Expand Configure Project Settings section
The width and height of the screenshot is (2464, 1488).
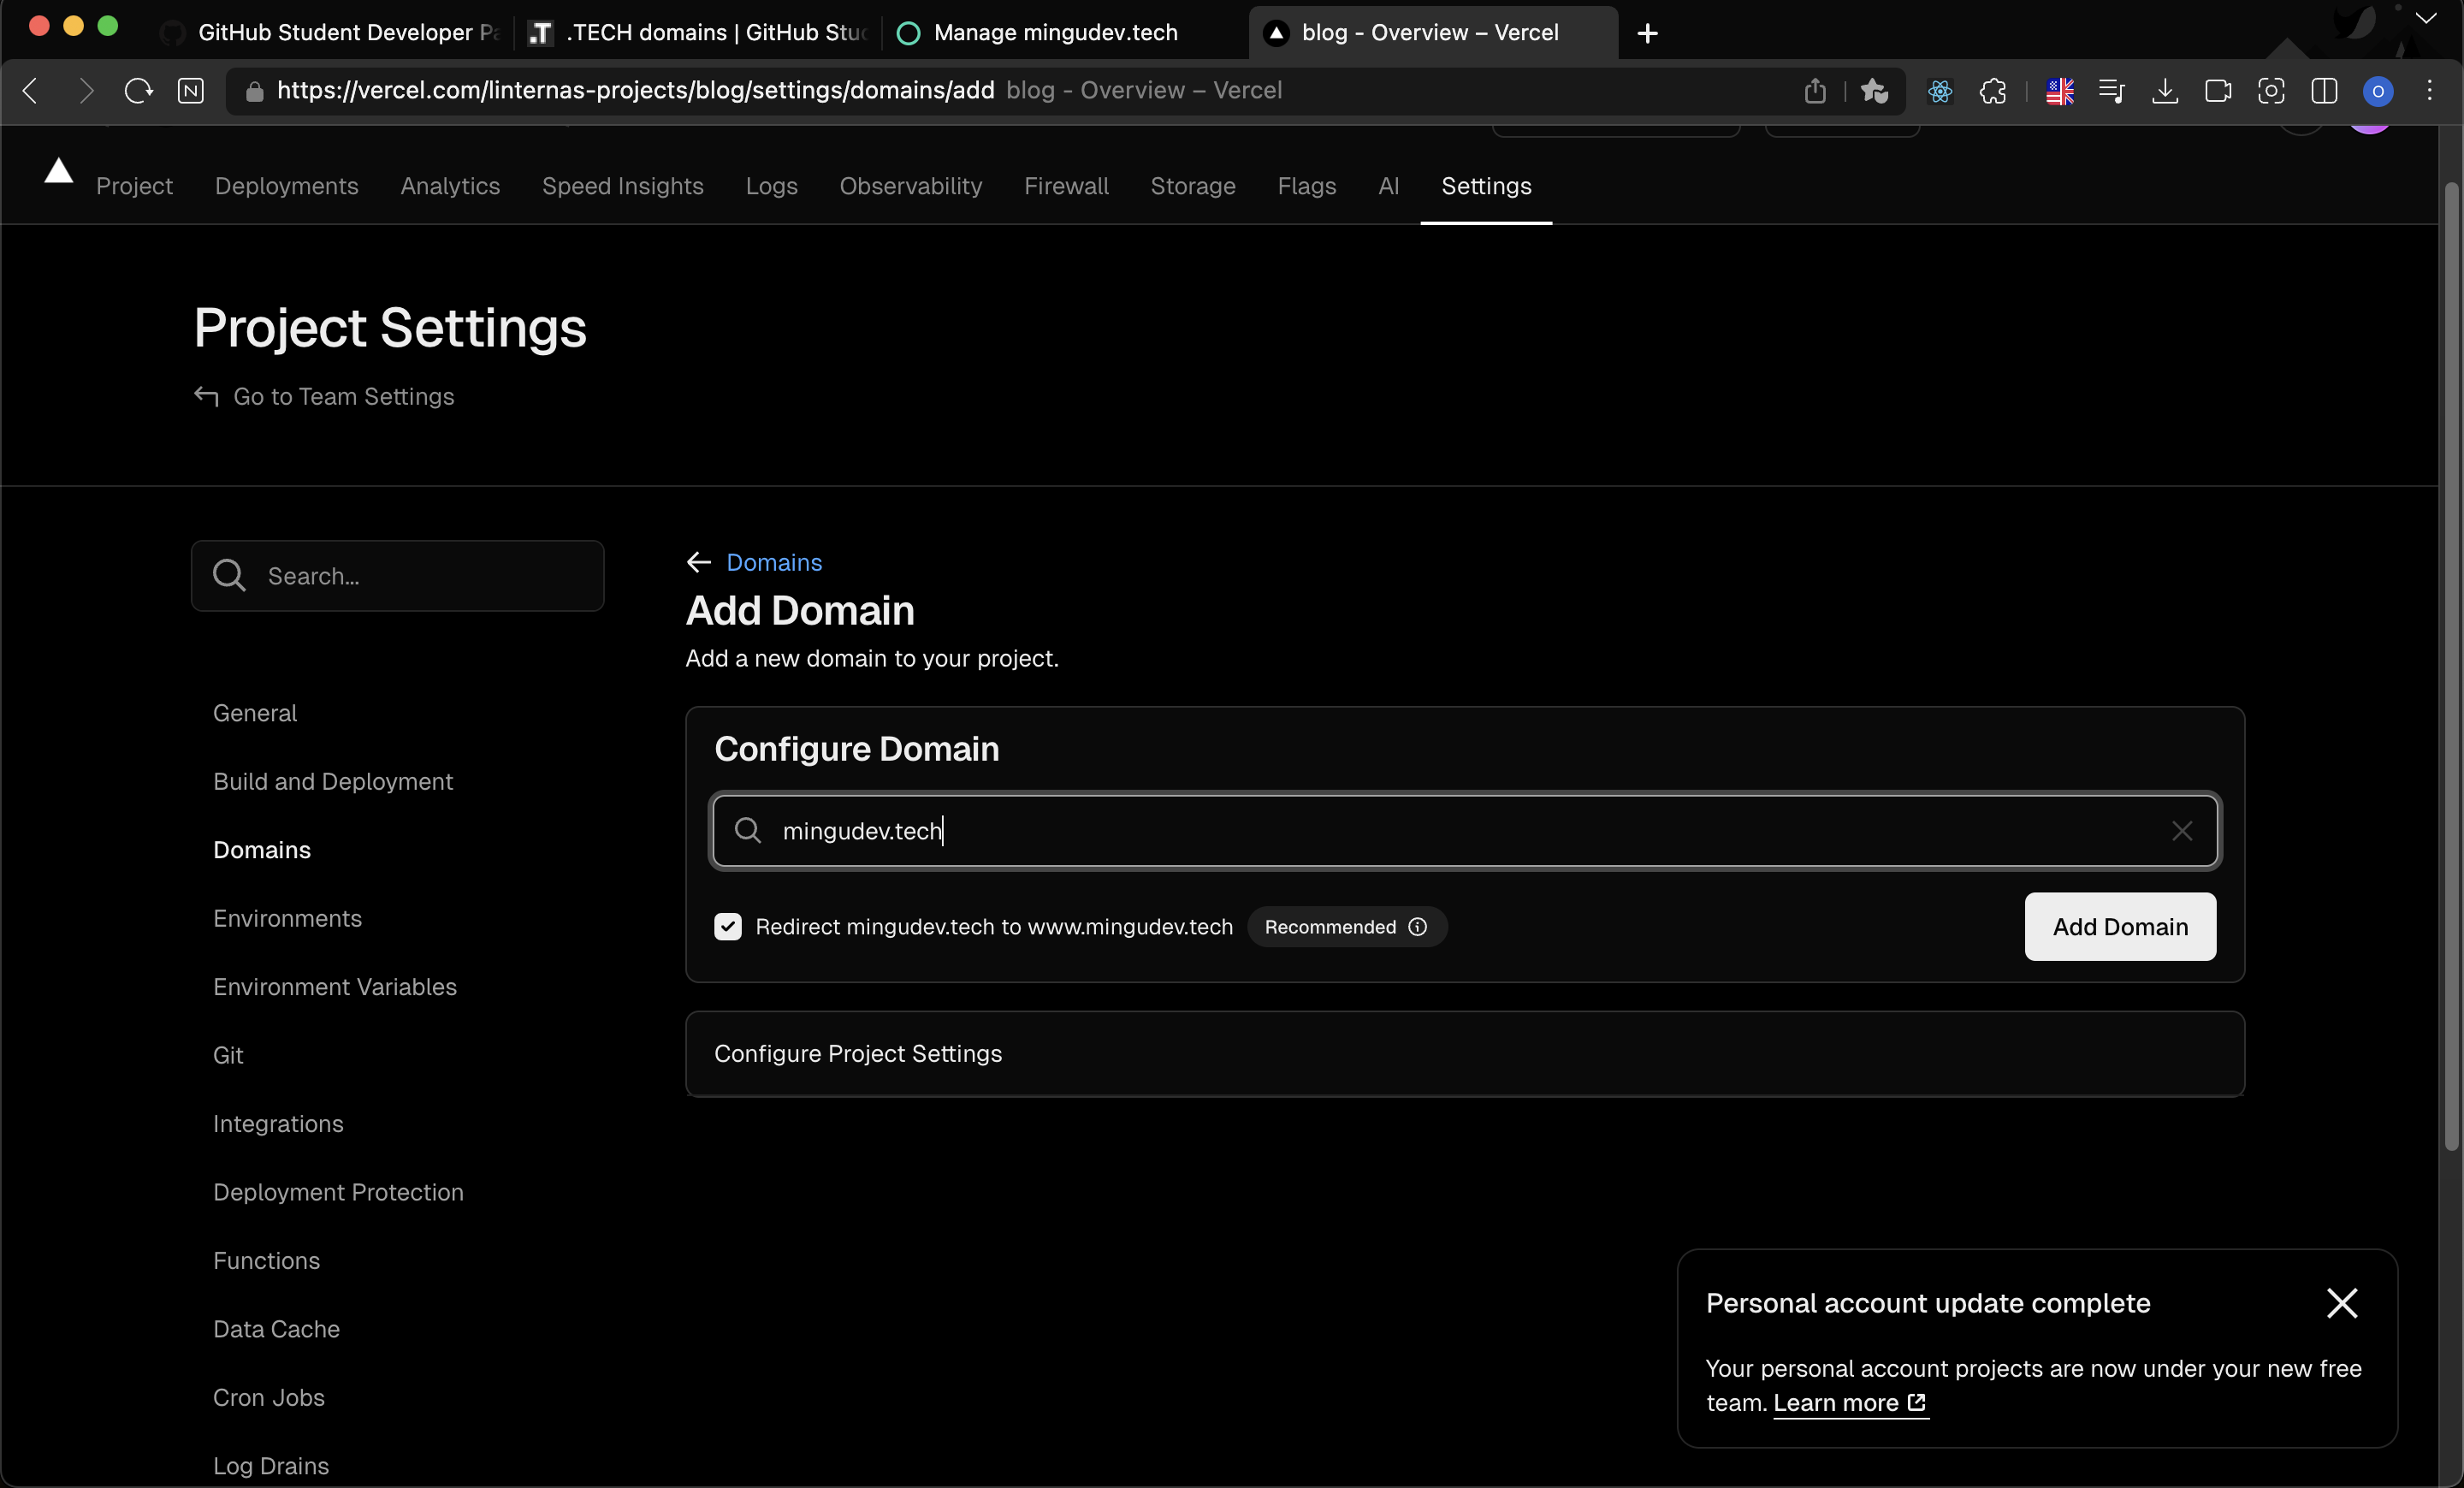(1464, 1054)
